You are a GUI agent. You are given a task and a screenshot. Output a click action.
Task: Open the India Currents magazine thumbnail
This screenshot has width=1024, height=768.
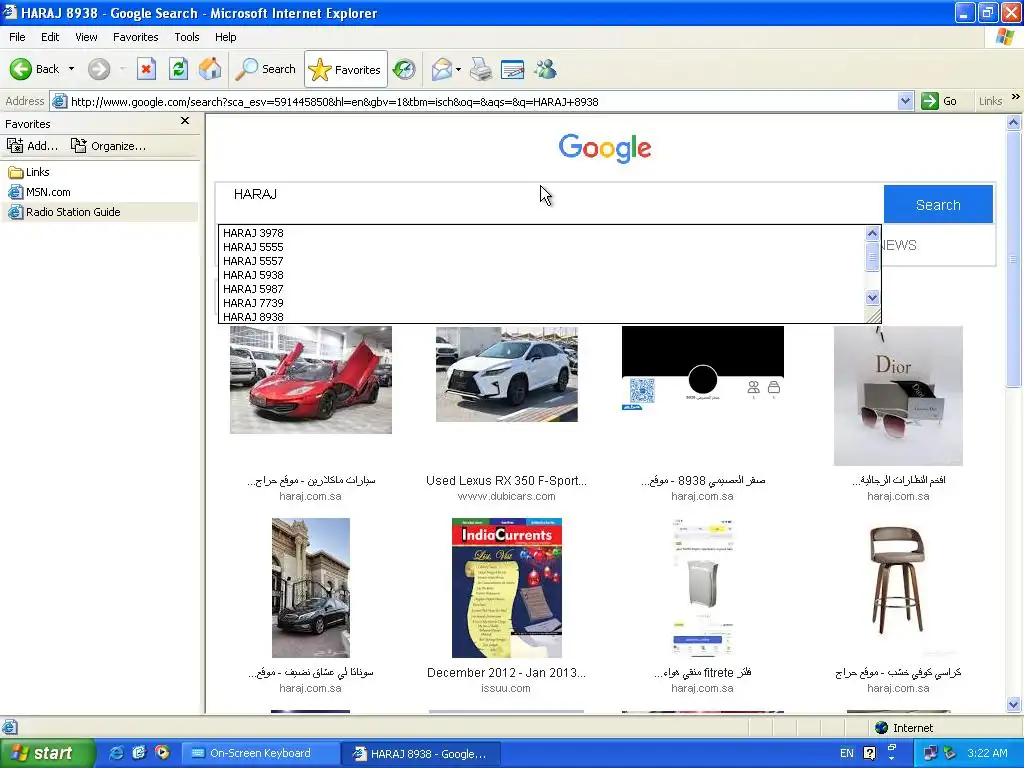[x=507, y=588]
